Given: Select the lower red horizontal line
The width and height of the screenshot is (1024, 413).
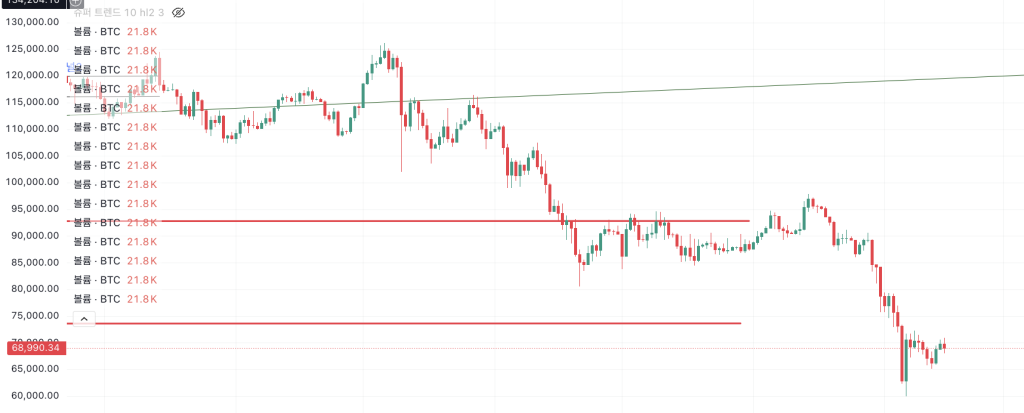Looking at the screenshot, I should tap(450, 323).
